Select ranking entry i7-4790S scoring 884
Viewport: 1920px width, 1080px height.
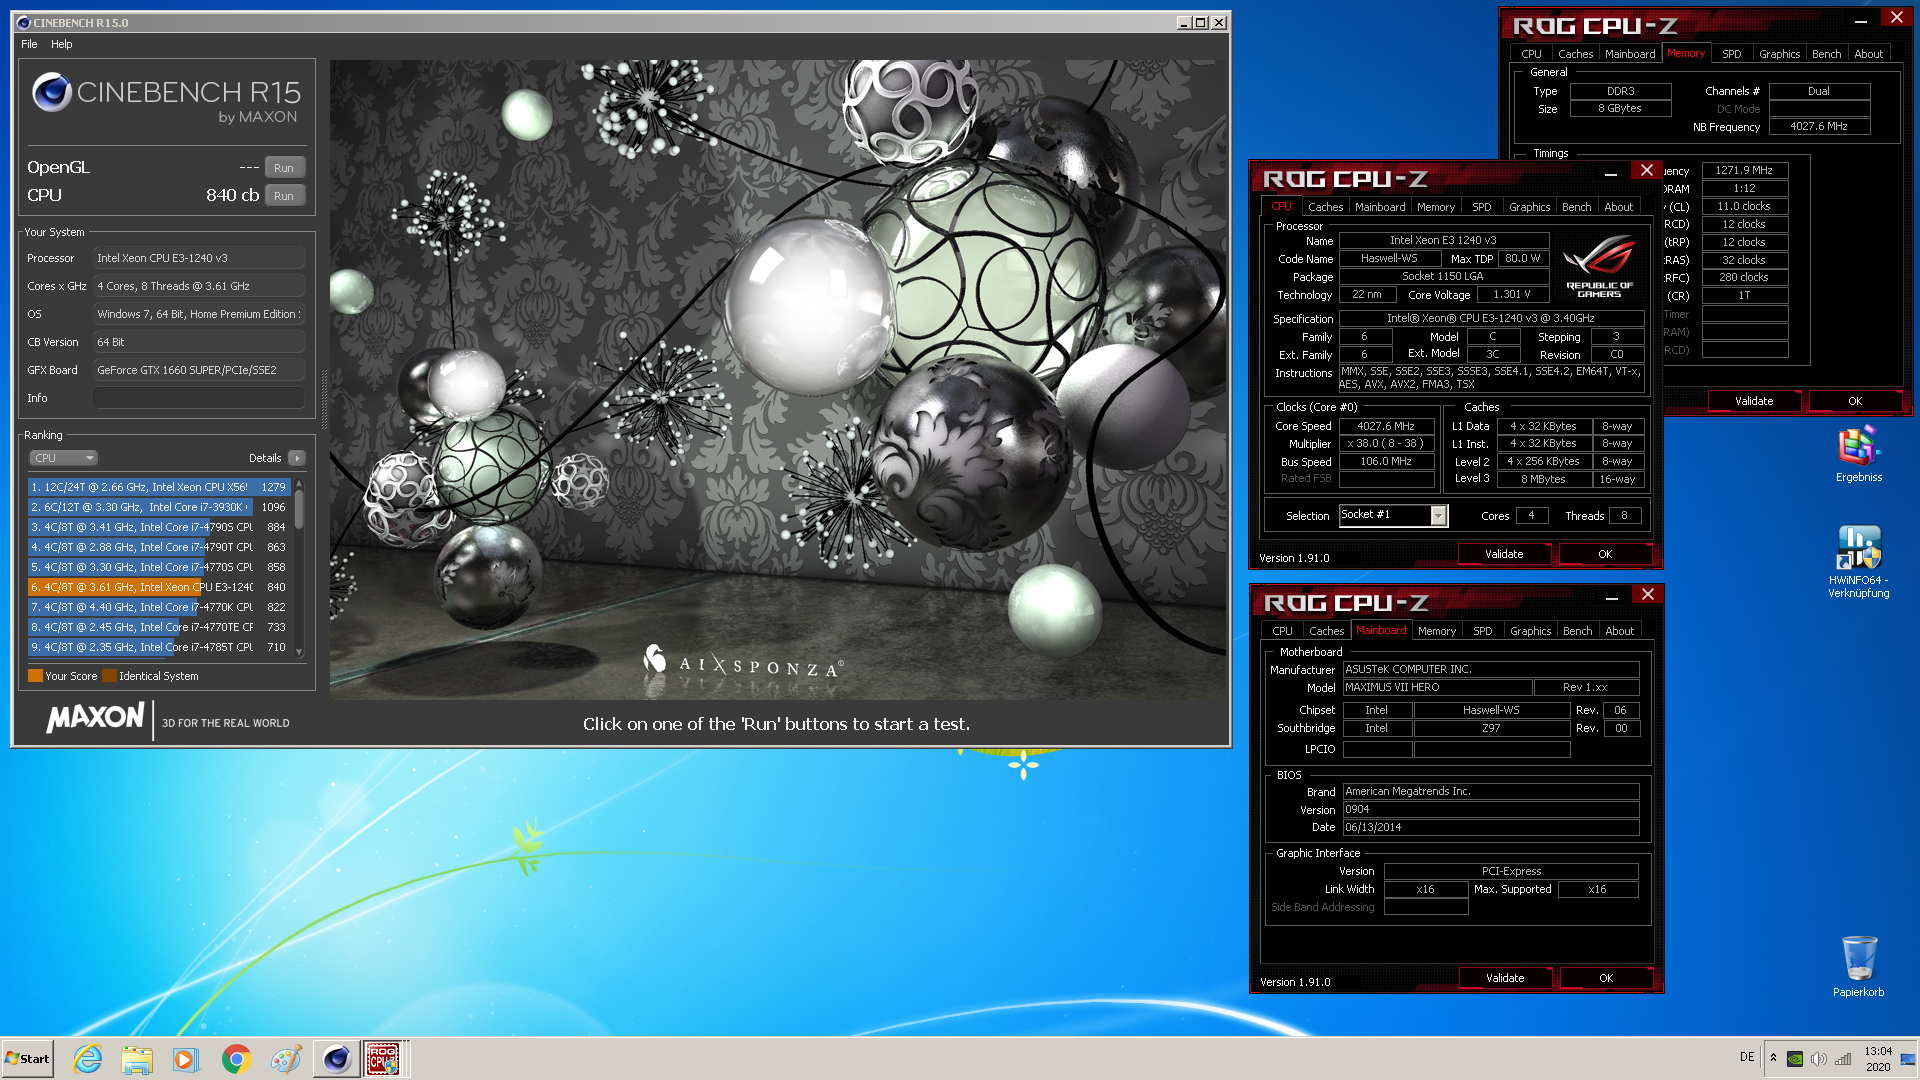tap(159, 527)
